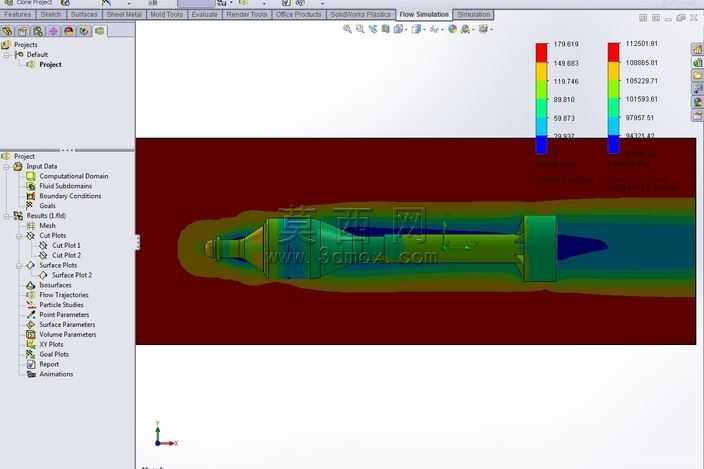Switch to the Office Products tab
This screenshot has height=469, width=704.
pyautogui.click(x=299, y=14)
